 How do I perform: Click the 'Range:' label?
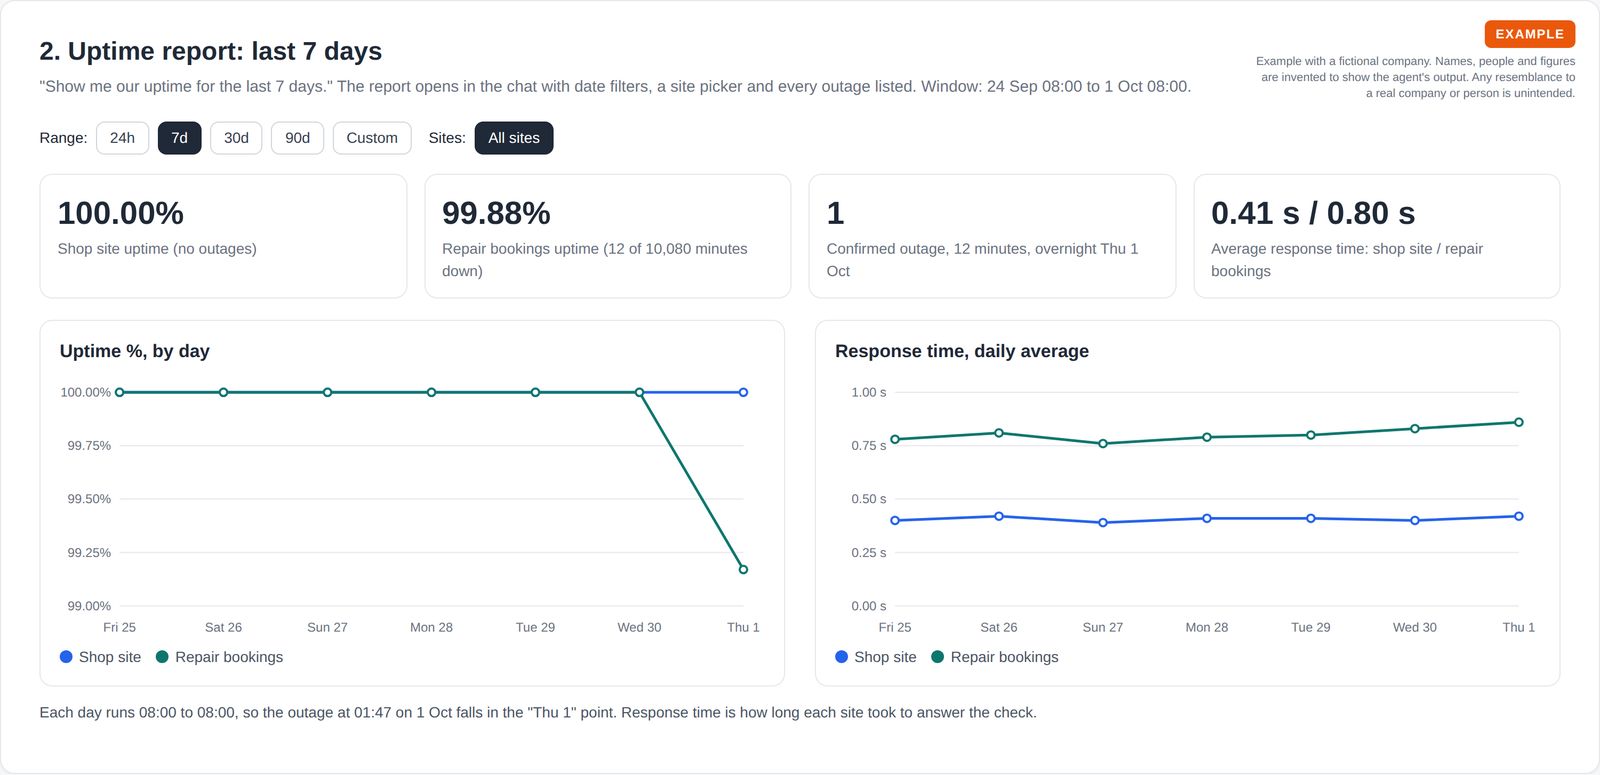[x=64, y=138]
